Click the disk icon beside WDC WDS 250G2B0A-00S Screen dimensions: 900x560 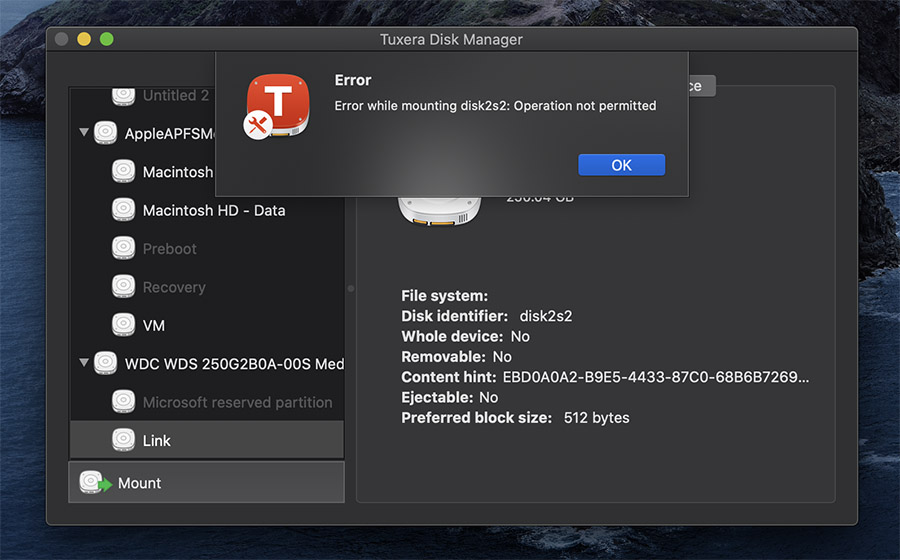click(106, 363)
